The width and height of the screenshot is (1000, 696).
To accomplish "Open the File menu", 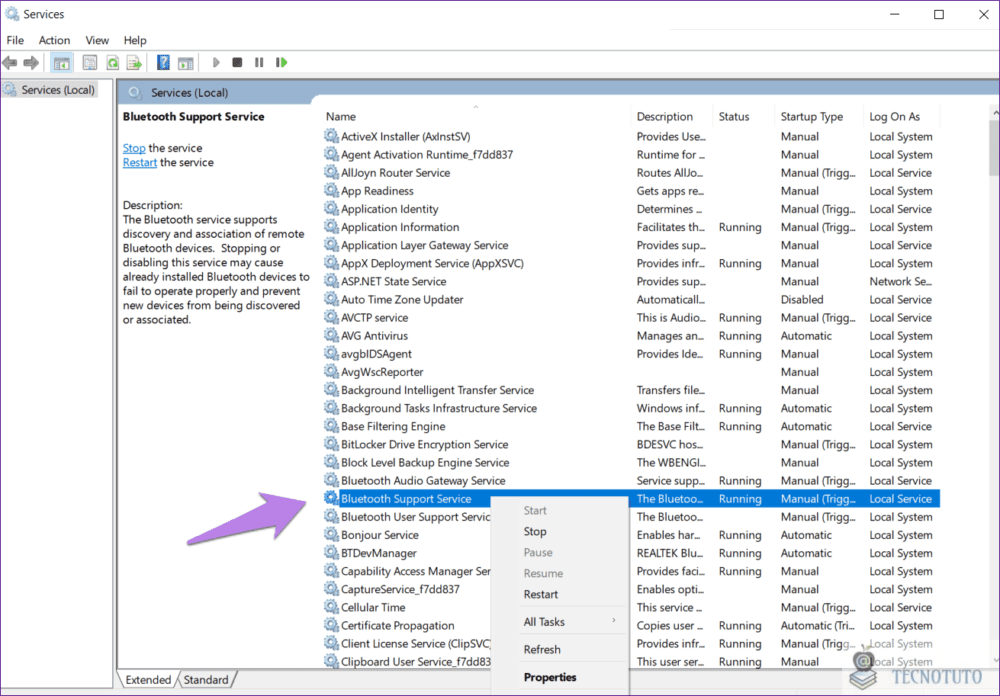I will (15, 40).
